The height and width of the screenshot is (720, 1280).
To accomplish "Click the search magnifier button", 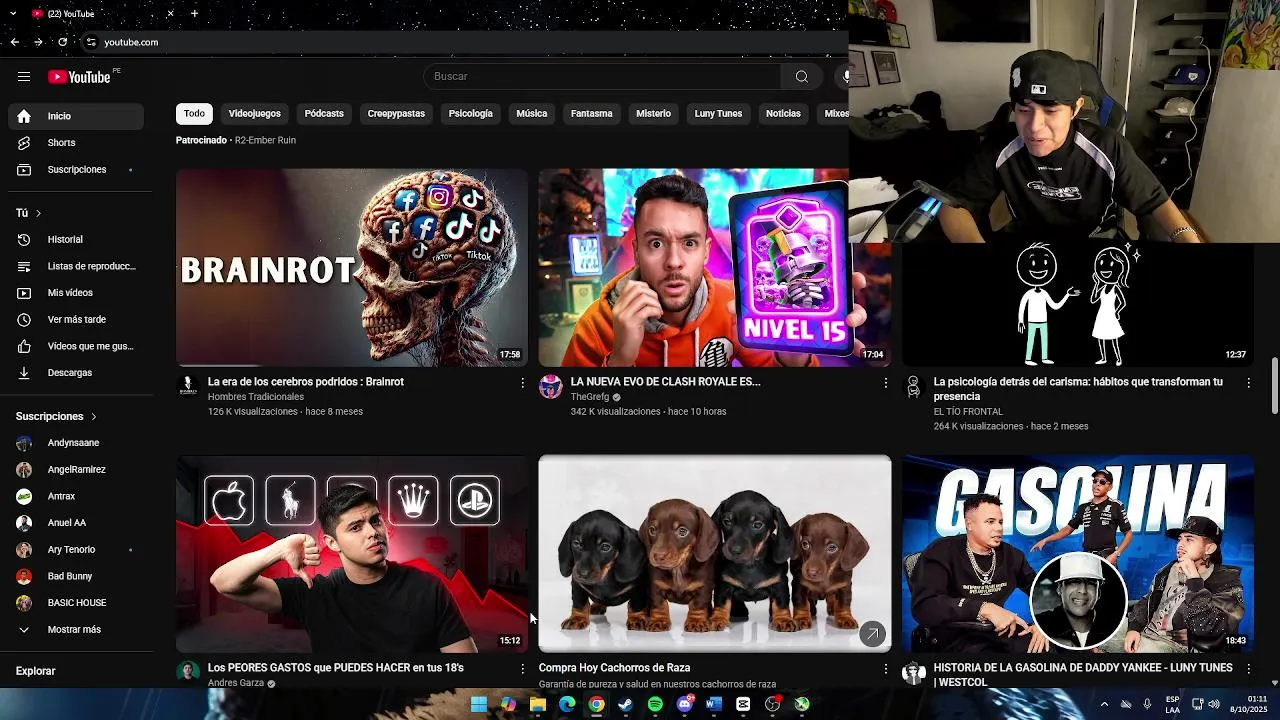I will click(801, 77).
